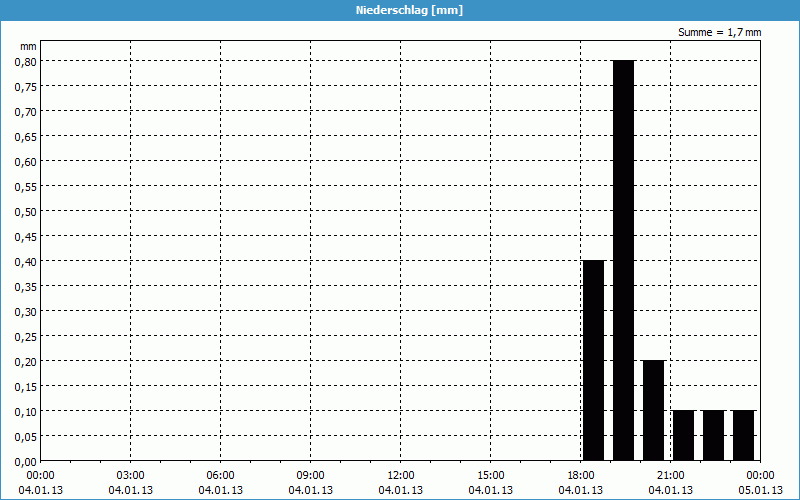Click the 0,25 y-axis value
Viewport: 800px width, 500px height.
click(x=26, y=337)
